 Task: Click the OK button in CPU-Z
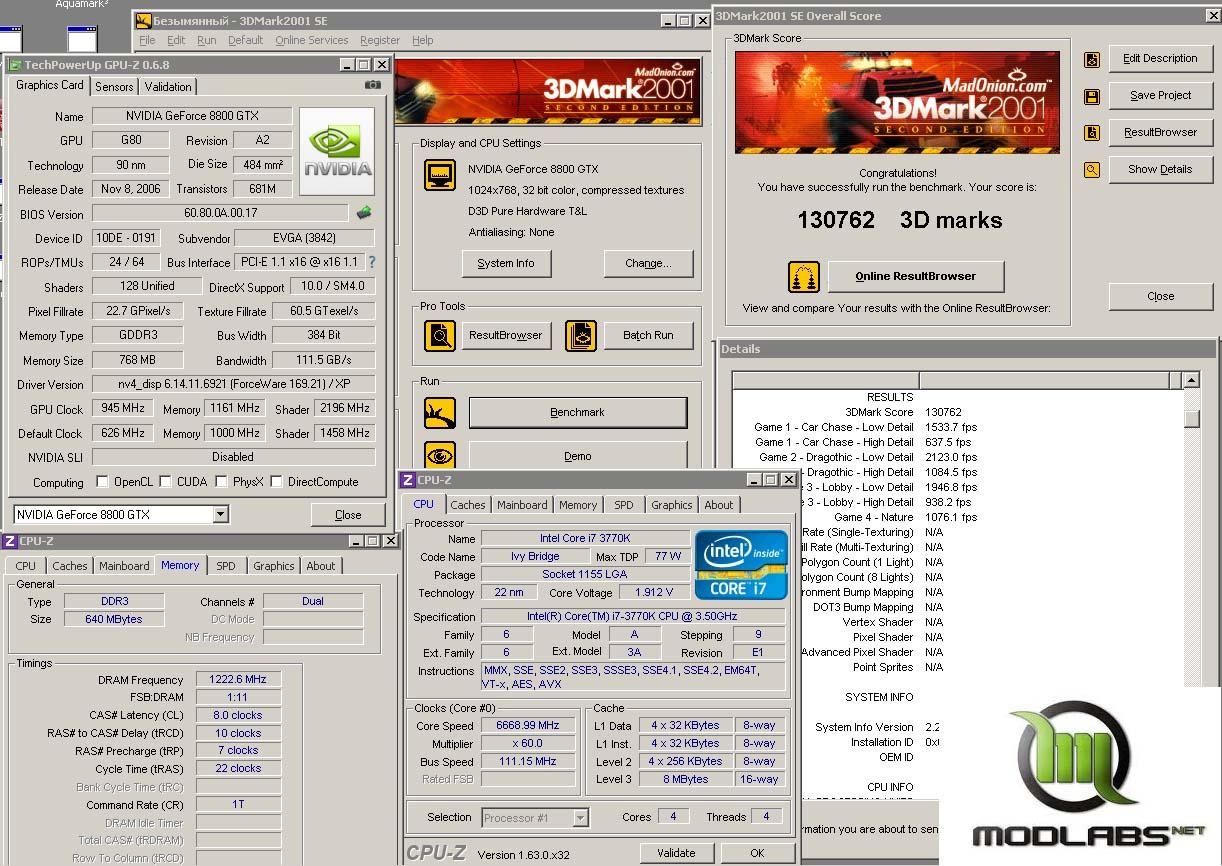[757, 853]
